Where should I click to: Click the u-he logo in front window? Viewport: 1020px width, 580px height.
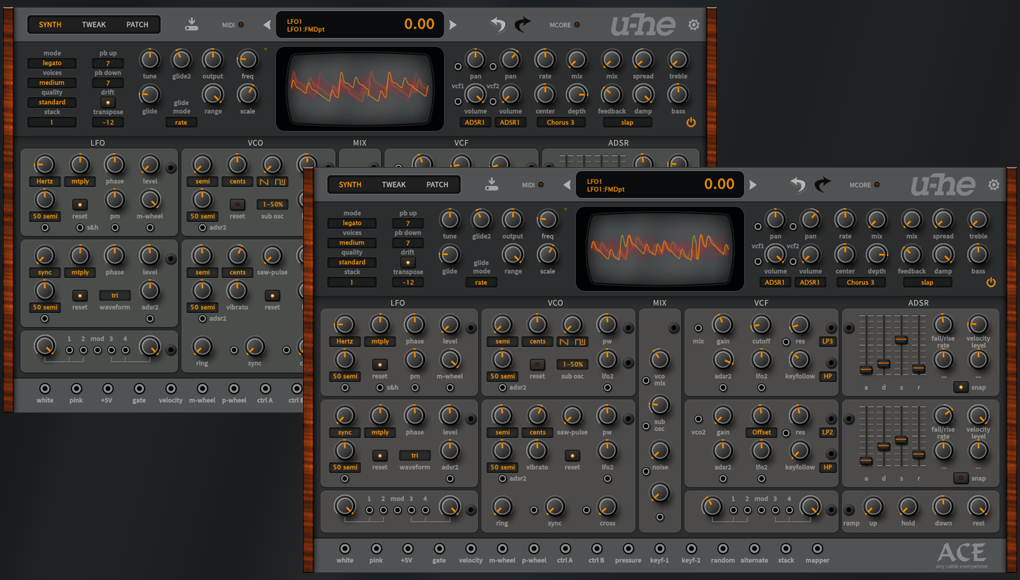[x=943, y=185]
